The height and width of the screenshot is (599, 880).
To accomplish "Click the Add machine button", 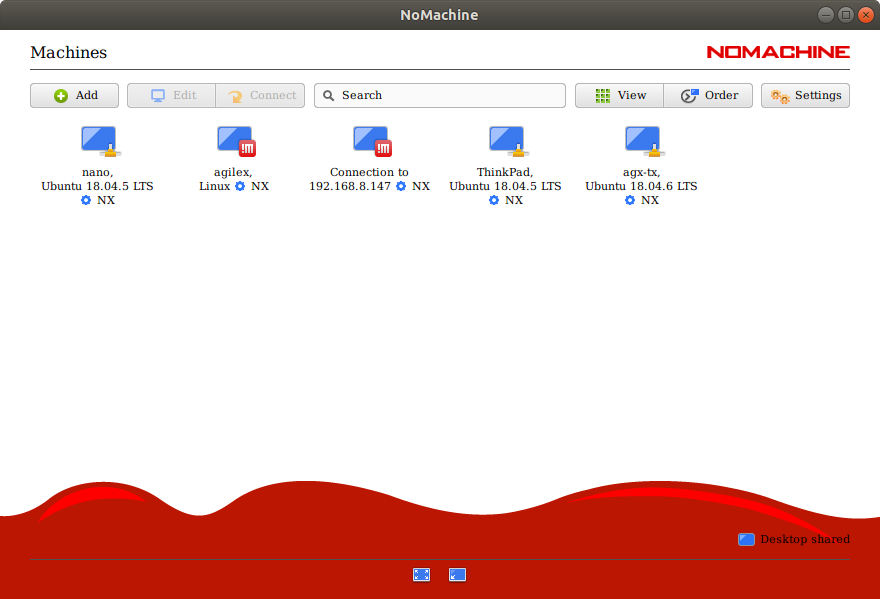I will pyautogui.click(x=74, y=95).
